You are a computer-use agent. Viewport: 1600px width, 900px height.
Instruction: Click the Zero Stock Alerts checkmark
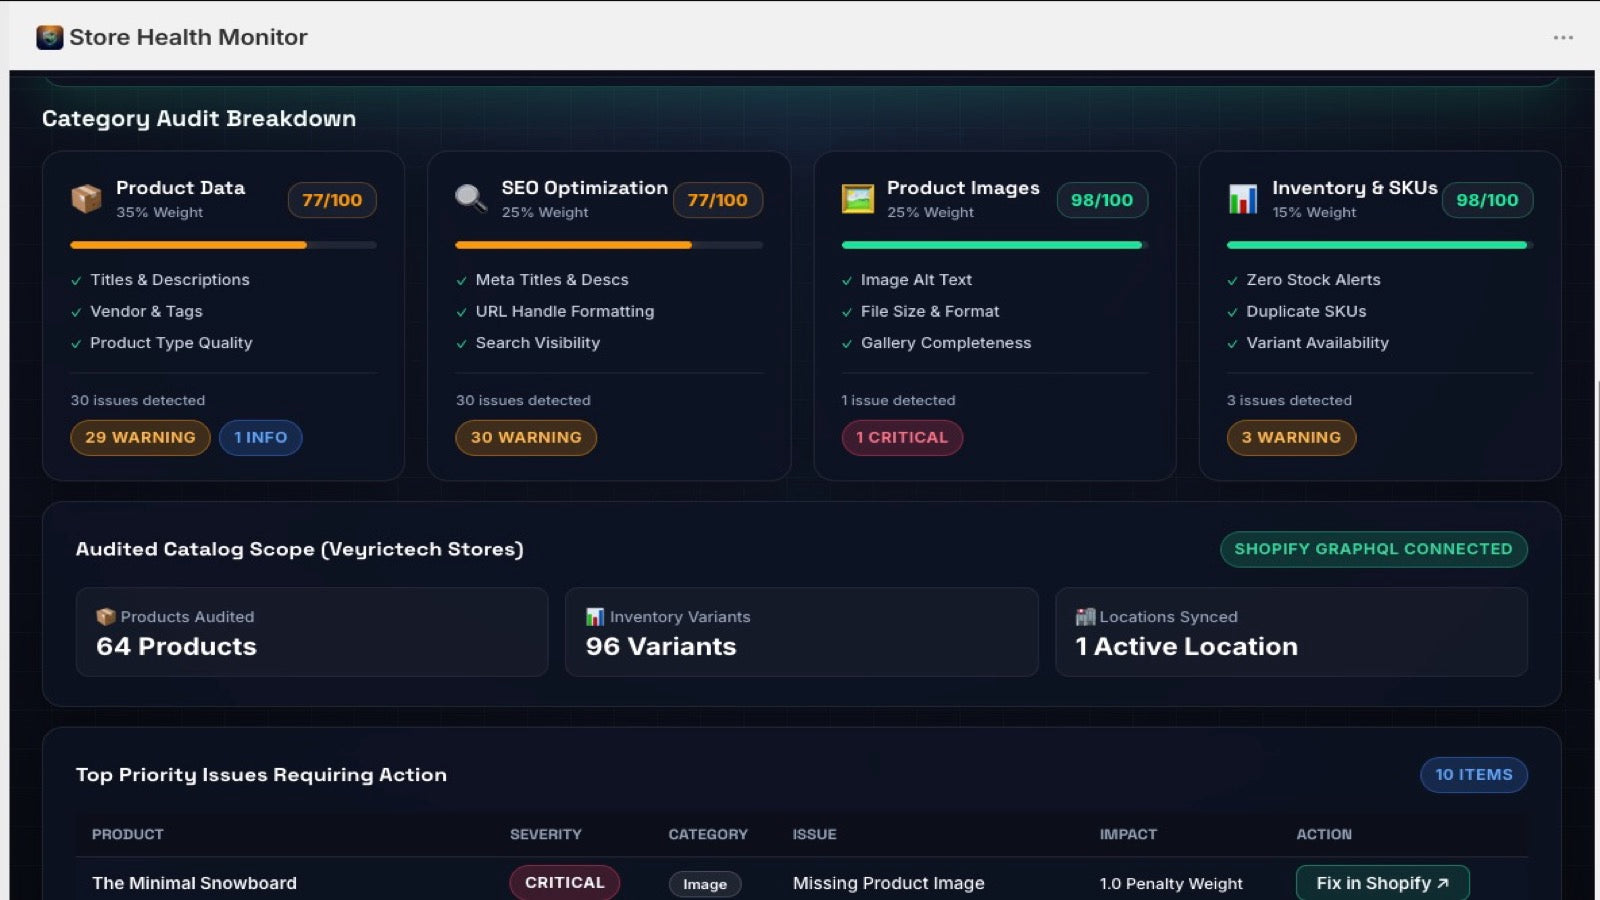click(x=1232, y=281)
